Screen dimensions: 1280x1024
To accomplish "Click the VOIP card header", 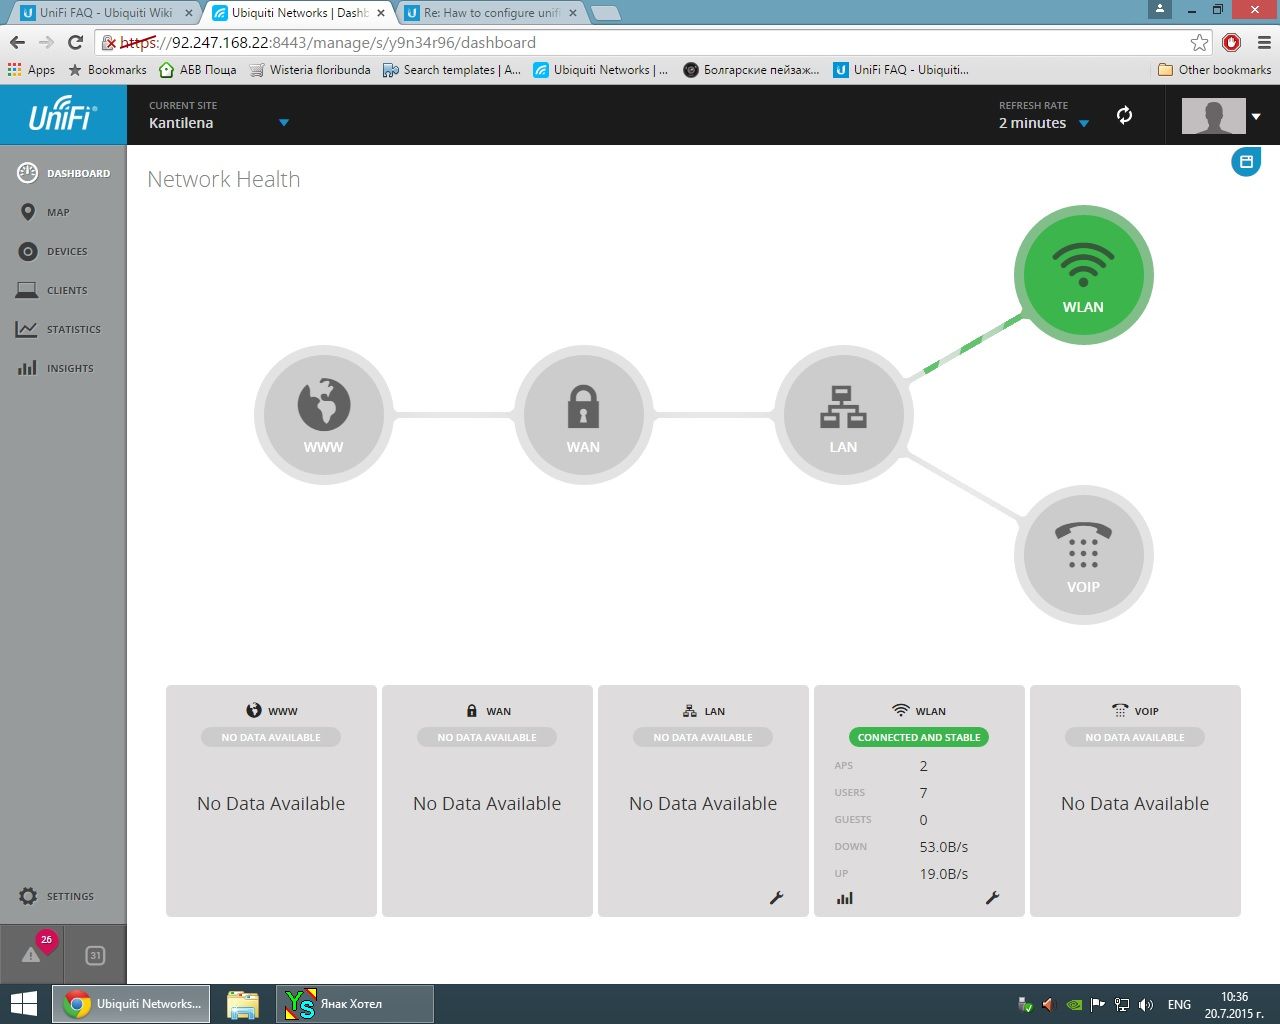I will [1135, 711].
